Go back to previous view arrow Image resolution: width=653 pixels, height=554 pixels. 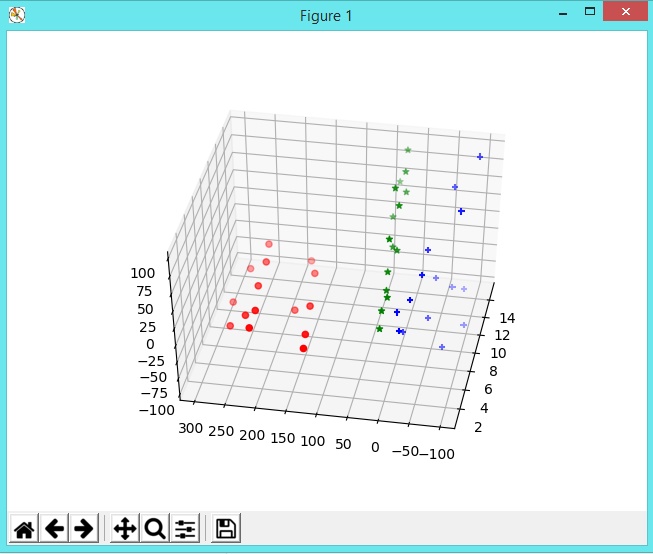click(54, 528)
